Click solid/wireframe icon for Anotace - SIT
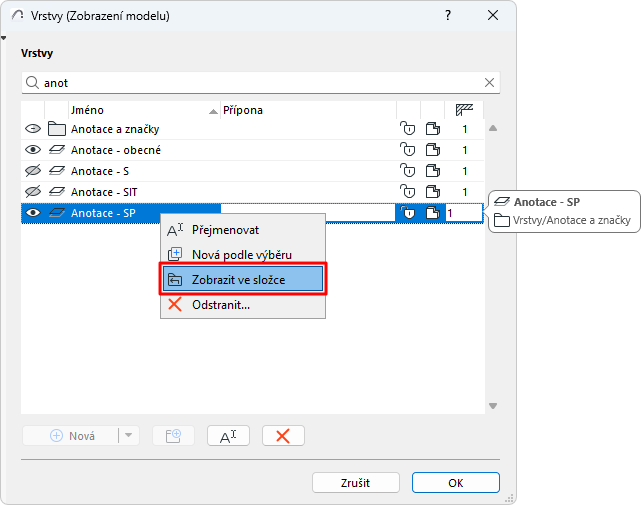This screenshot has width=641, height=505. coord(433,192)
